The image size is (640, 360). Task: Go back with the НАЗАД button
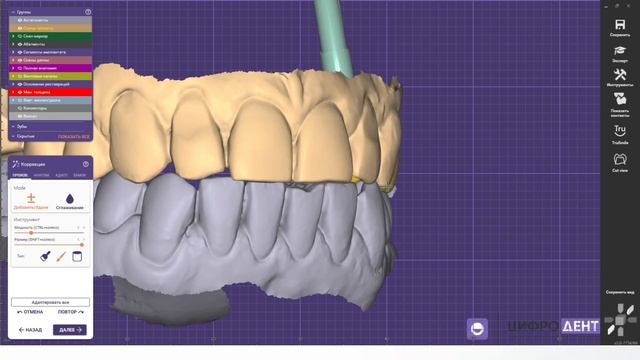click(30, 330)
